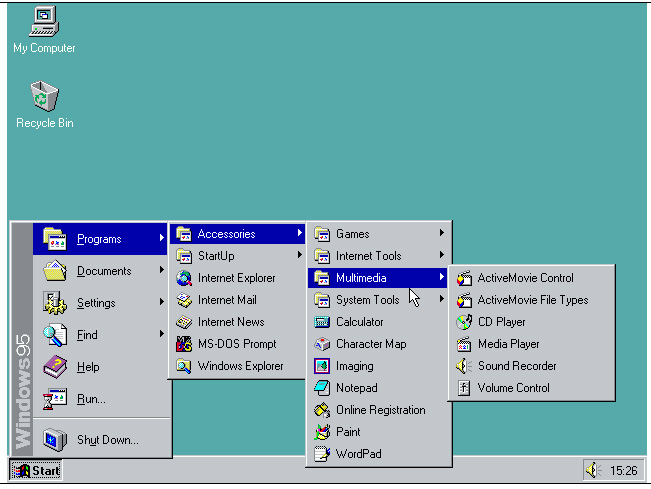
Task: Click the Programs folder icon in Start menu
Action: (x=54, y=239)
